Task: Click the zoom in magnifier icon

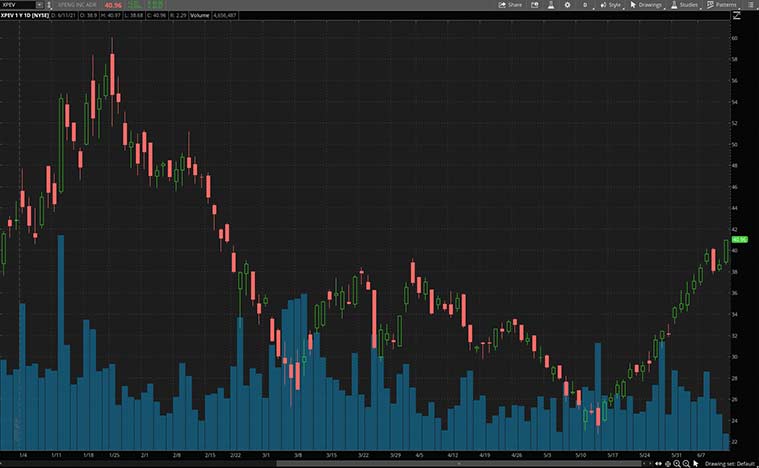Action: [x=677, y=464]
